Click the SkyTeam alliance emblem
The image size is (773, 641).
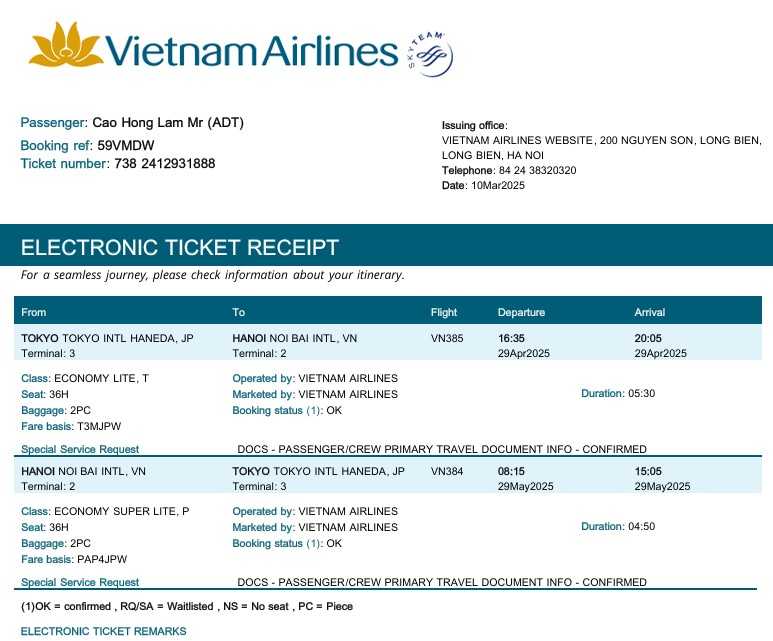[x=428, y=56]
